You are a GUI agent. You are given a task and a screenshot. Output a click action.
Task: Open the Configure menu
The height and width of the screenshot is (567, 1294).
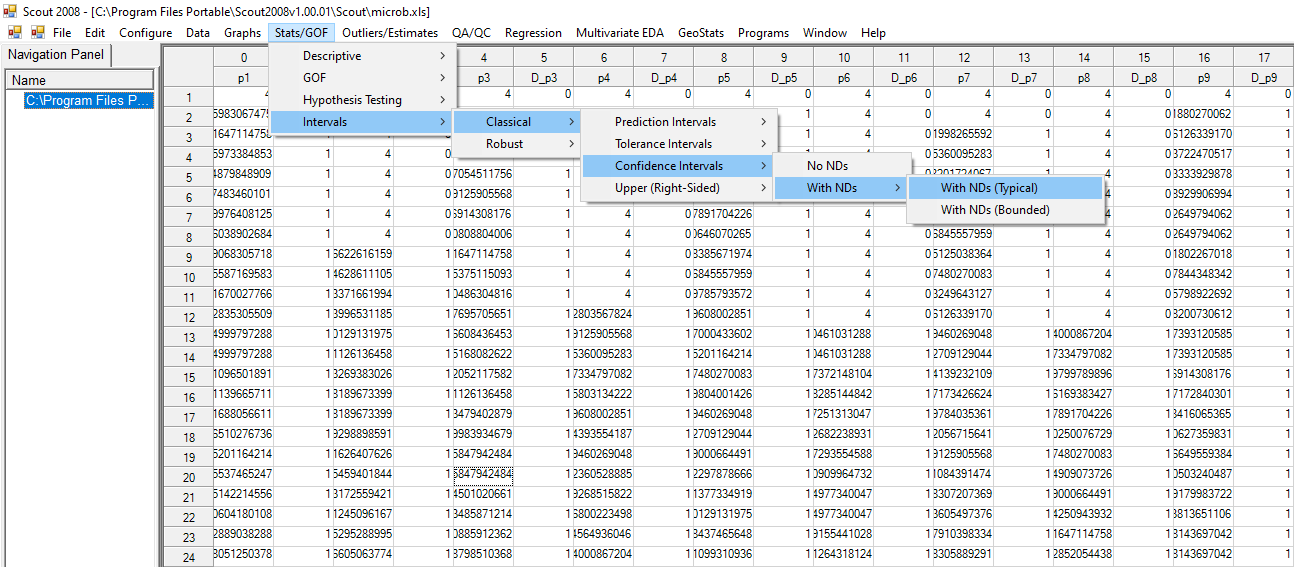(x=146, y=33)
